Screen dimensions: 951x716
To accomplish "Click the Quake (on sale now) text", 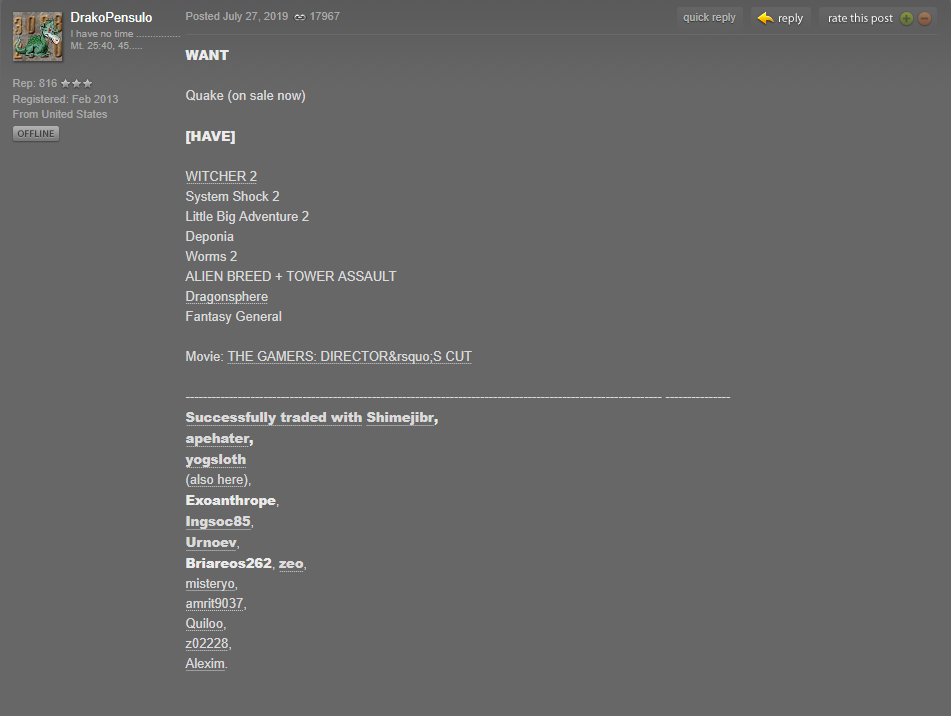I will 246,96.
